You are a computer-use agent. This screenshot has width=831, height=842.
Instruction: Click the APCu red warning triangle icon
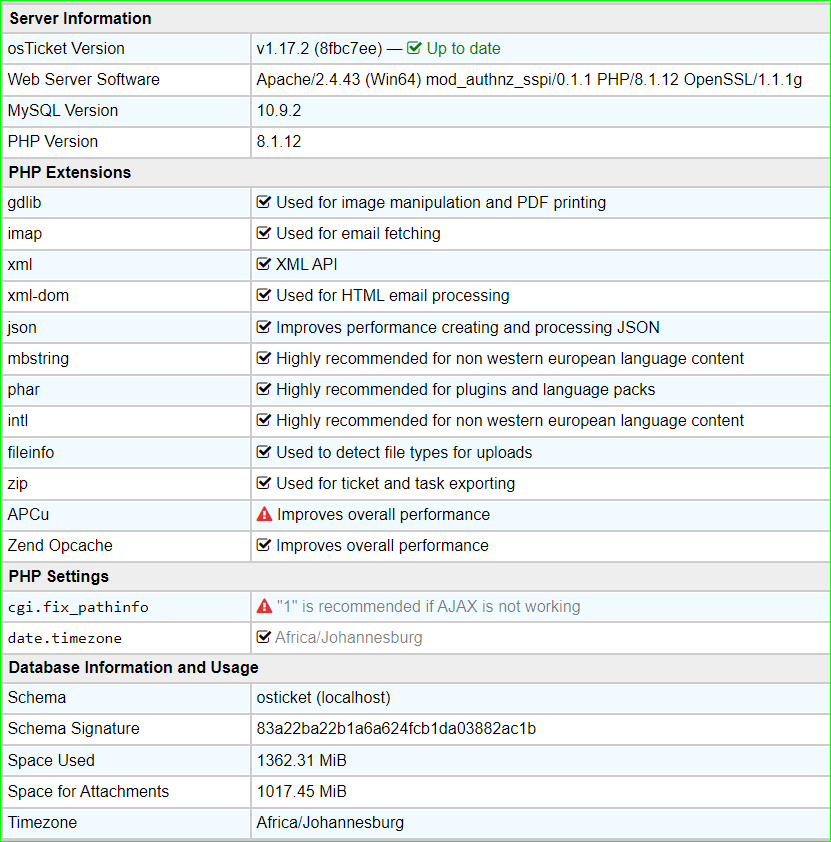click(264, 514)
